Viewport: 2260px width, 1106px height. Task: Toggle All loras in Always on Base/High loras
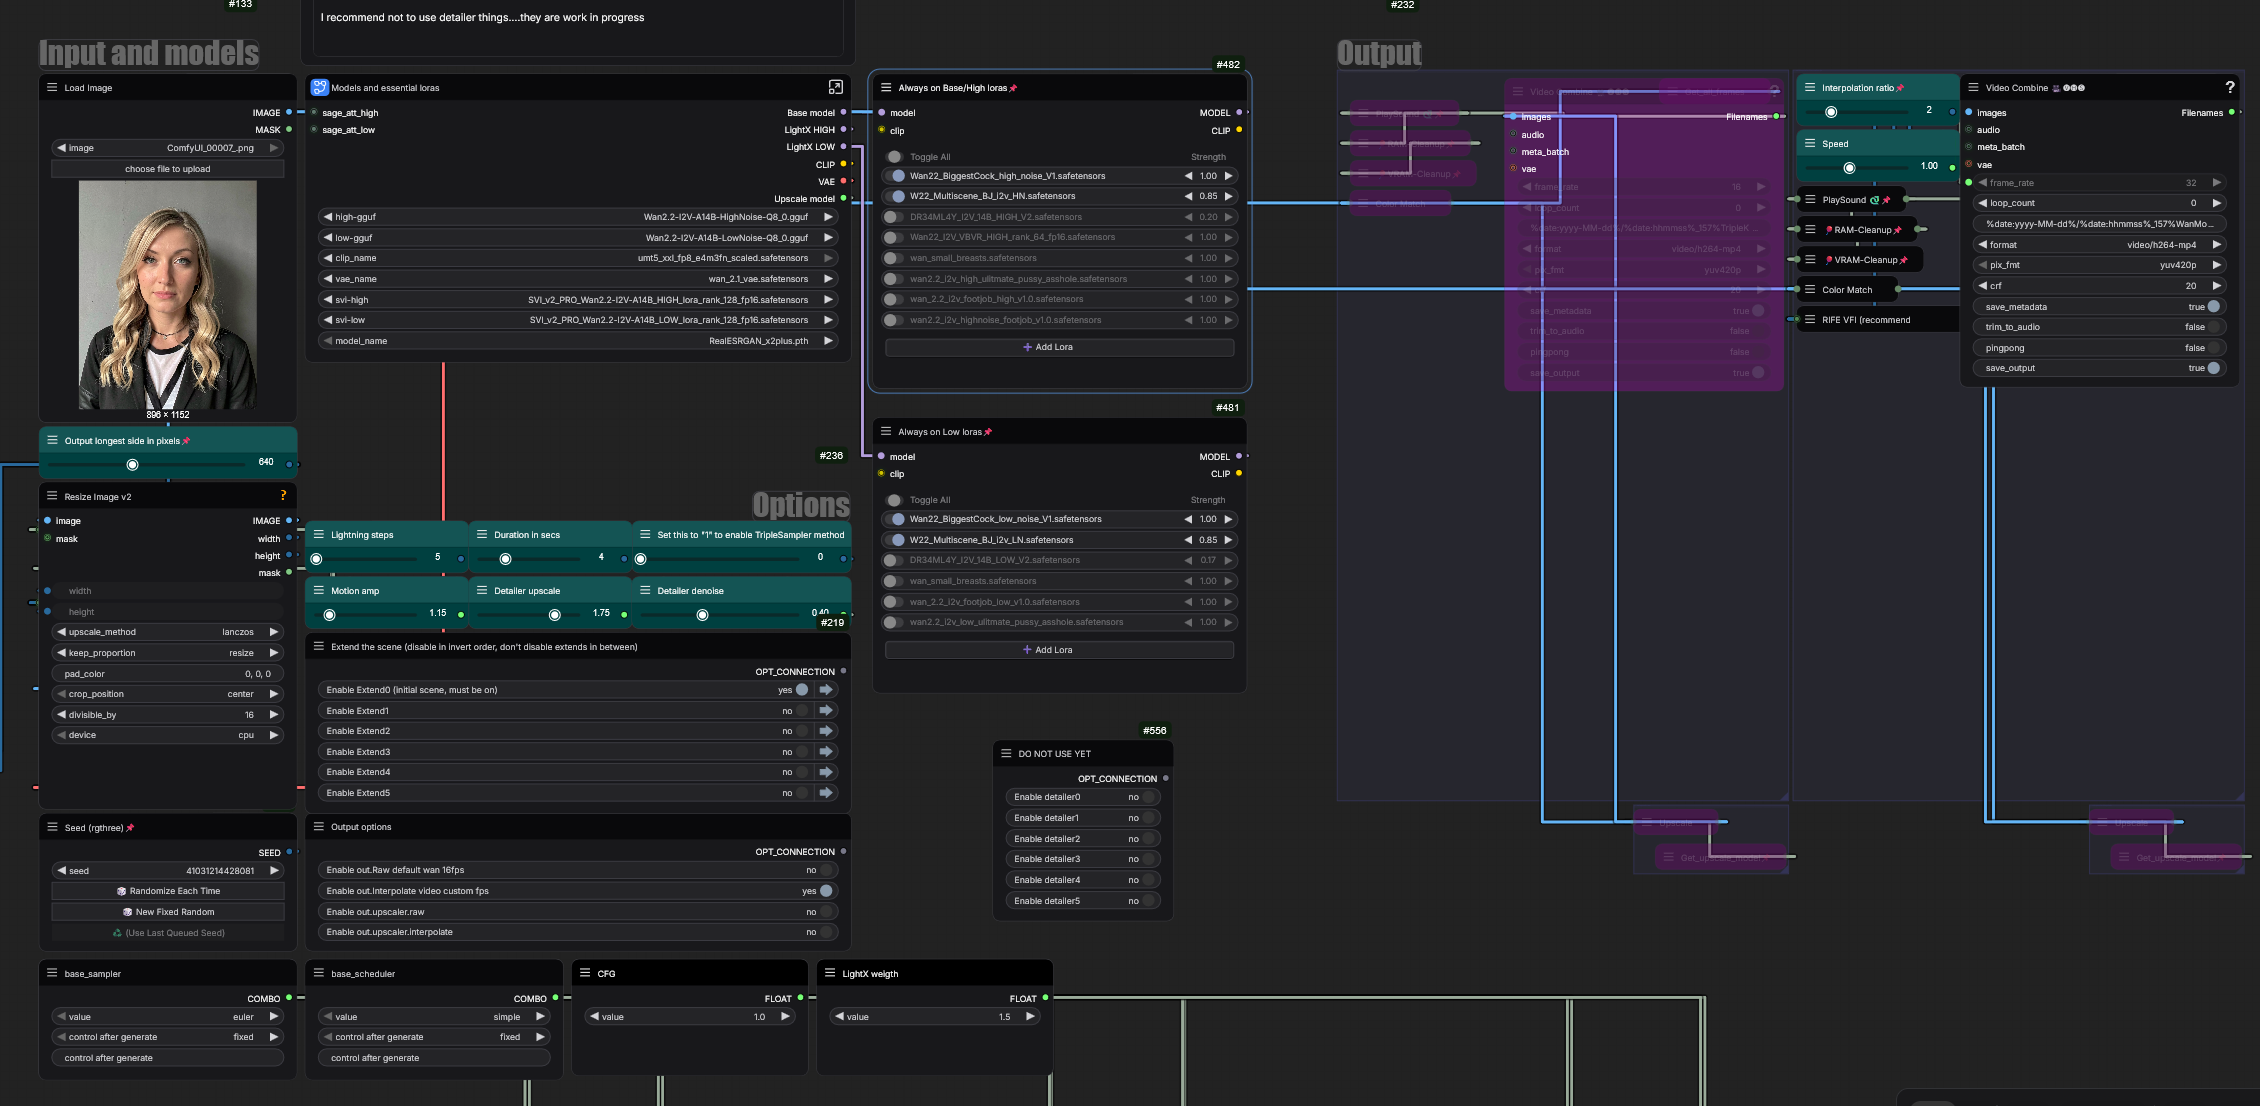[x=894, y=157]
